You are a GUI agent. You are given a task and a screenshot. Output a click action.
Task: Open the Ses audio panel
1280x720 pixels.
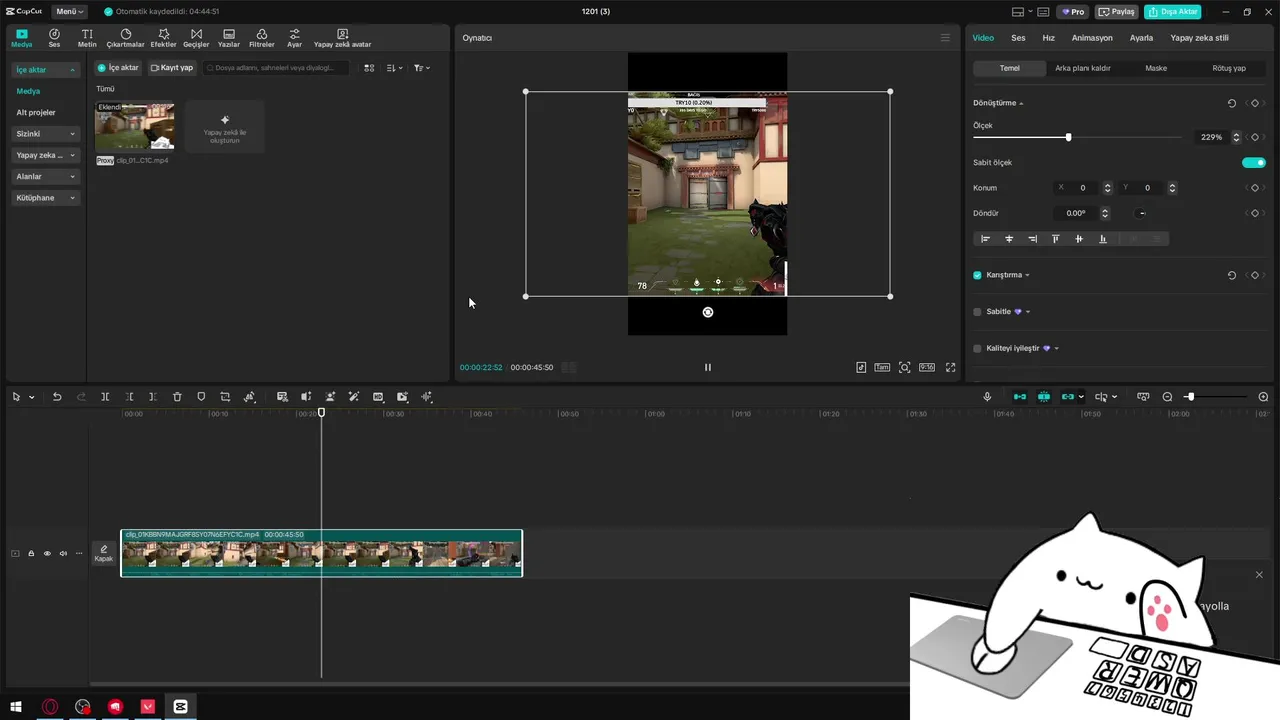click(x=54, y=38)
